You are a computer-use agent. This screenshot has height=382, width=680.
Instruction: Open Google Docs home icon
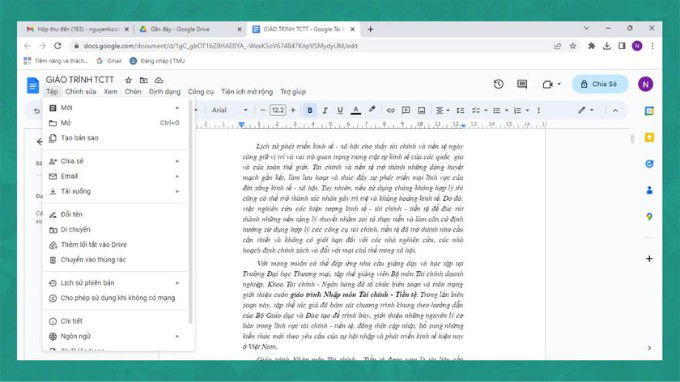coord(33,85)
